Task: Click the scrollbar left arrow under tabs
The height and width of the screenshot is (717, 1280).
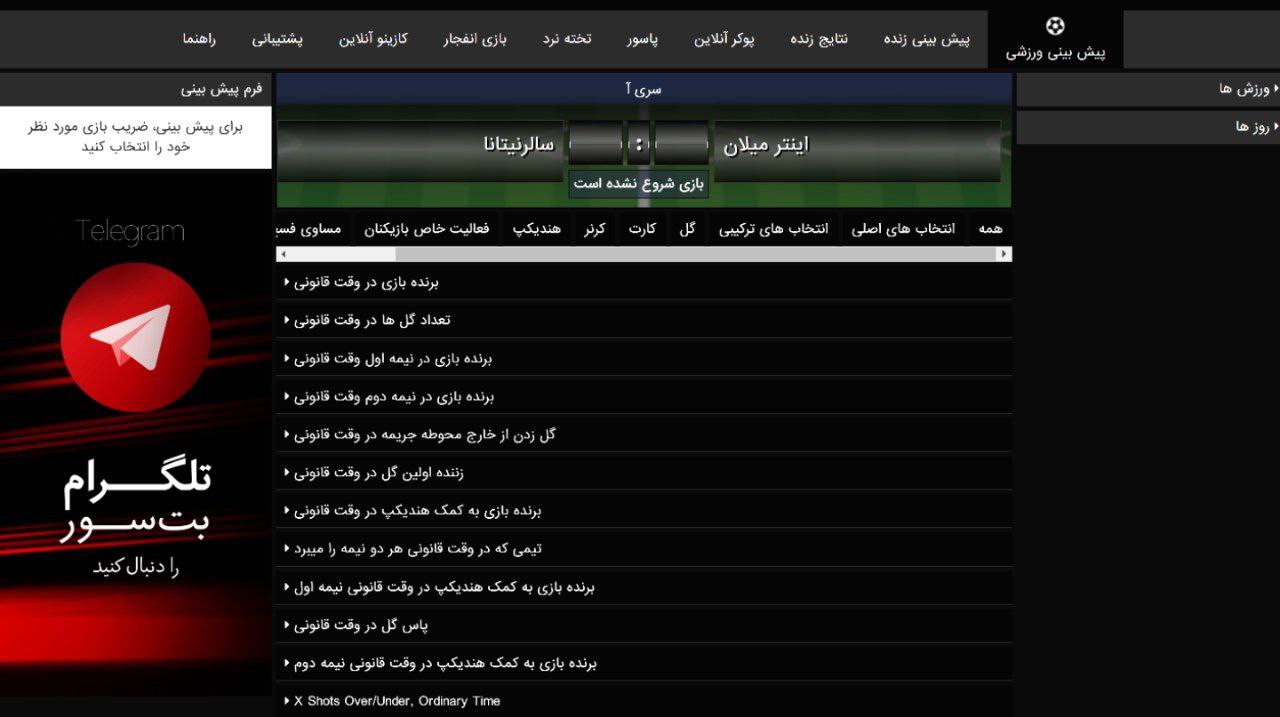Action: 284,254
